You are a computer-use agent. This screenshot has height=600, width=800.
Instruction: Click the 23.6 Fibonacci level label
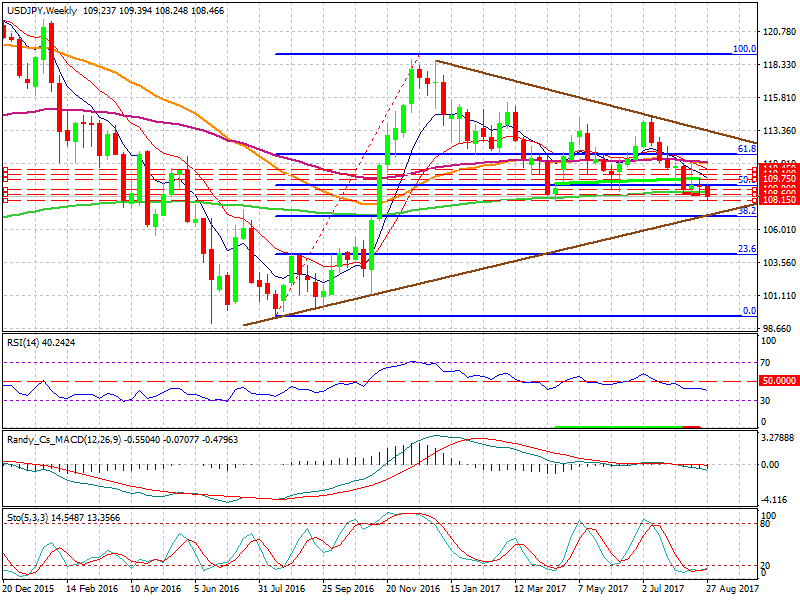[745, 249]
